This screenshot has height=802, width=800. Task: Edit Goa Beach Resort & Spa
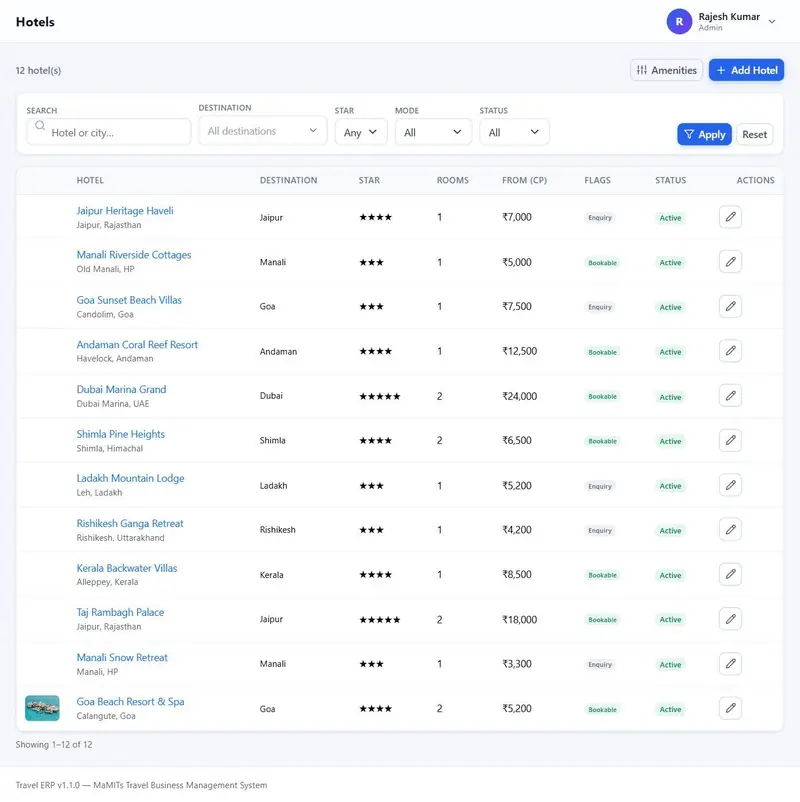coord(730,708)
